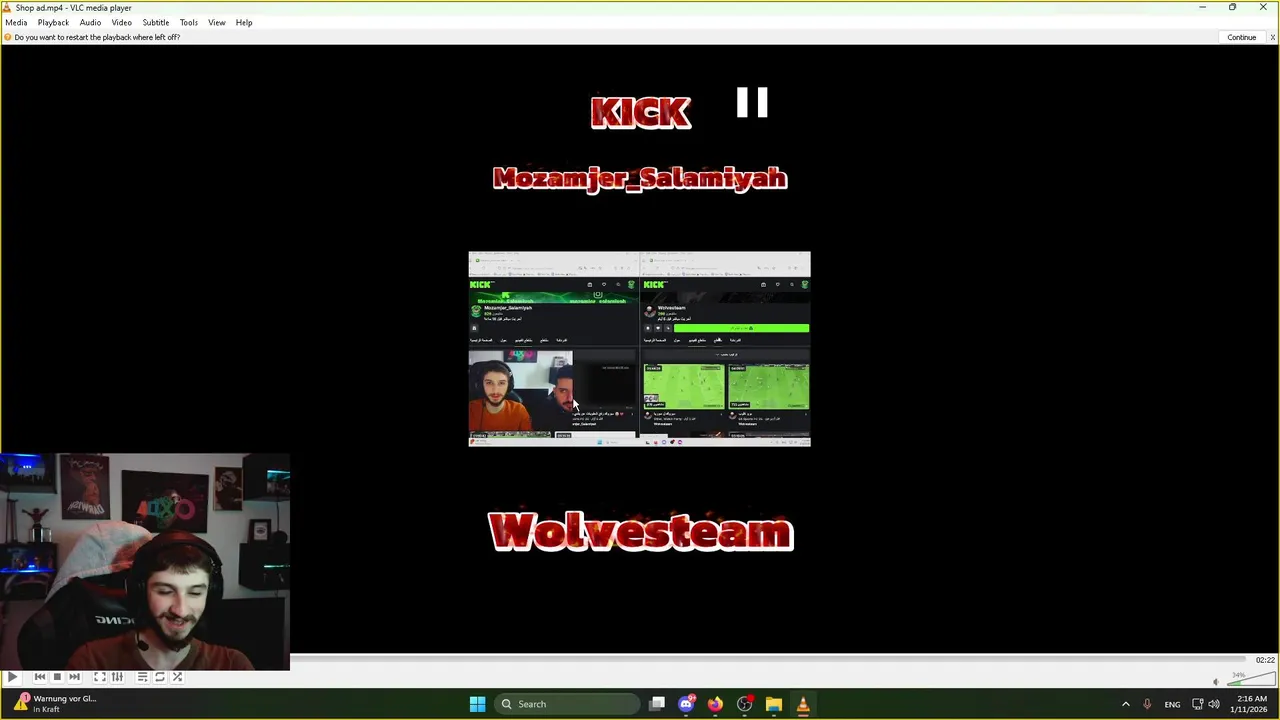Open the clock showing 2:16 AM
The image size is (1280, 720).
coord(1251,704)
